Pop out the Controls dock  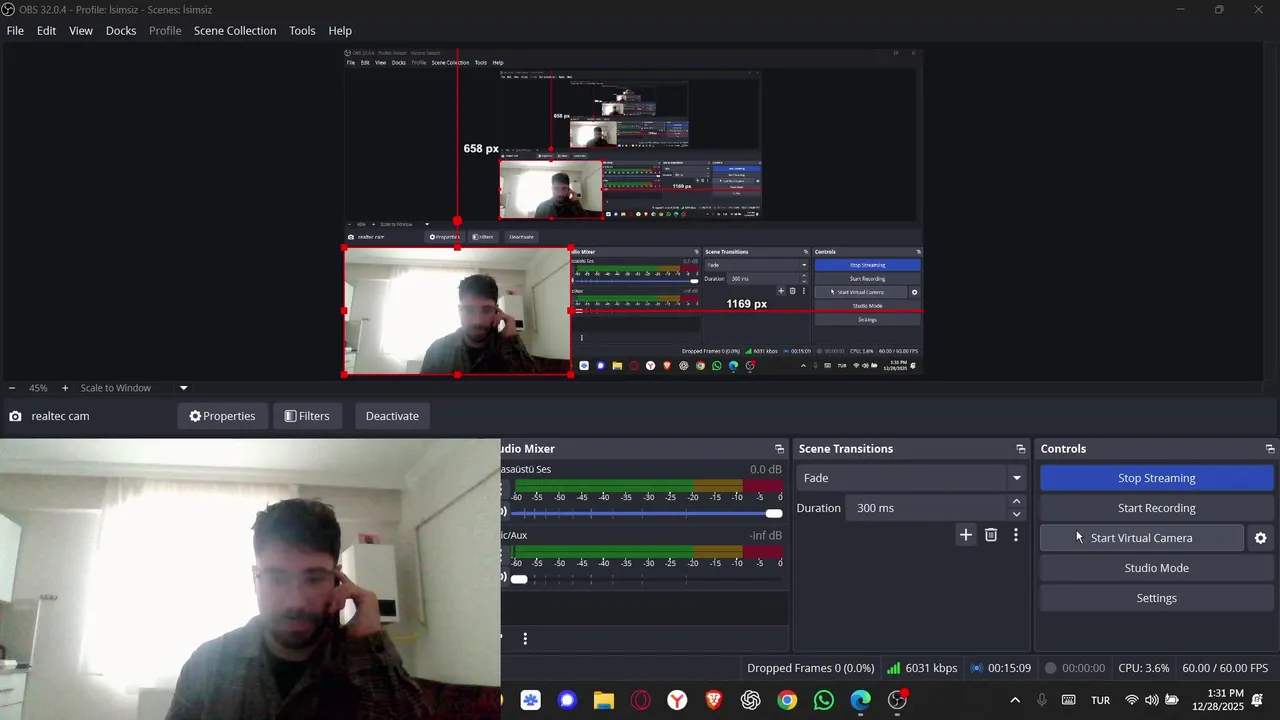click(x=1270, y=449)
